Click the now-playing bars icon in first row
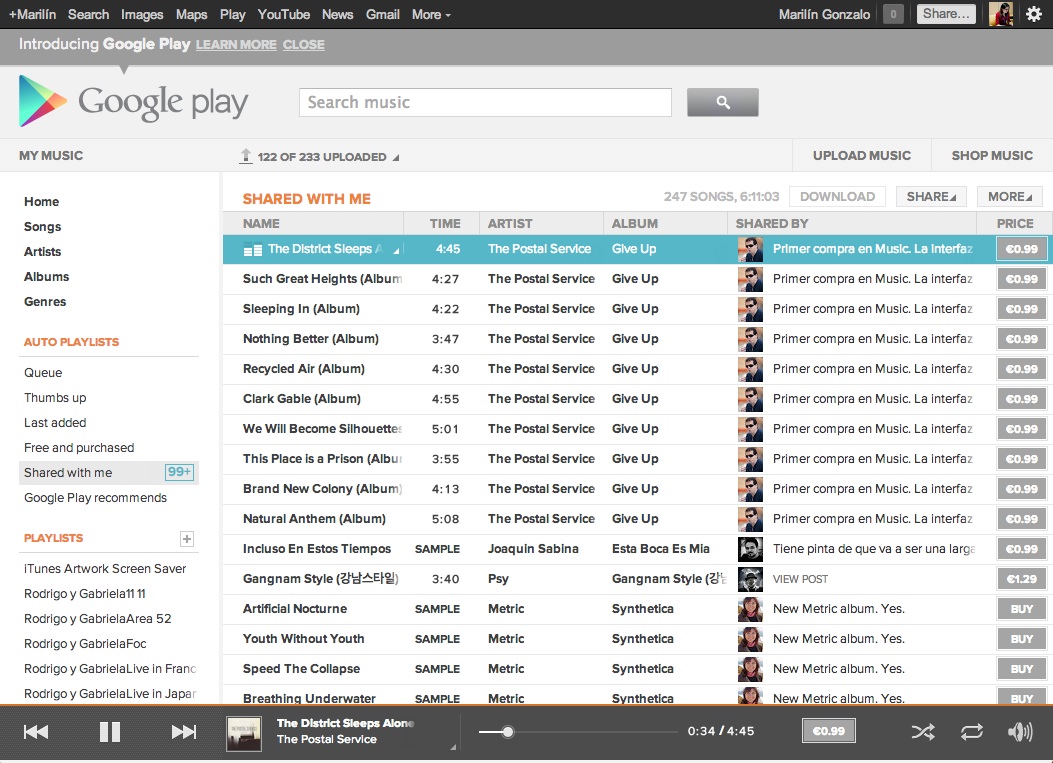Image resolution: width=1053 pixels, height=763 pixels. click(x=253, y=250)
